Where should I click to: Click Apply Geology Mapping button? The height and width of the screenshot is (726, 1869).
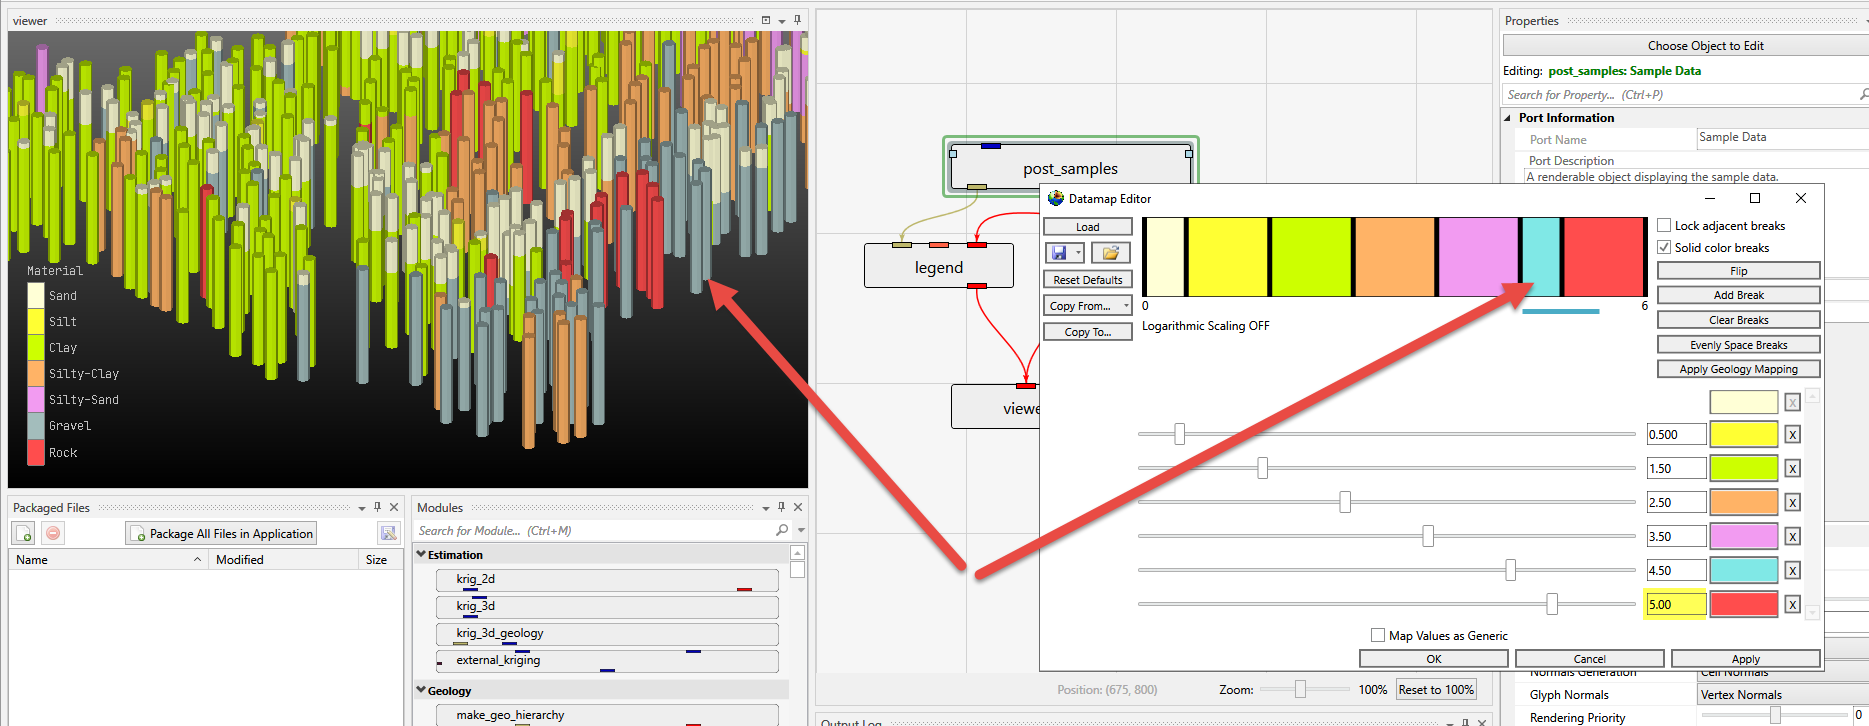[x=1738, y=369]
